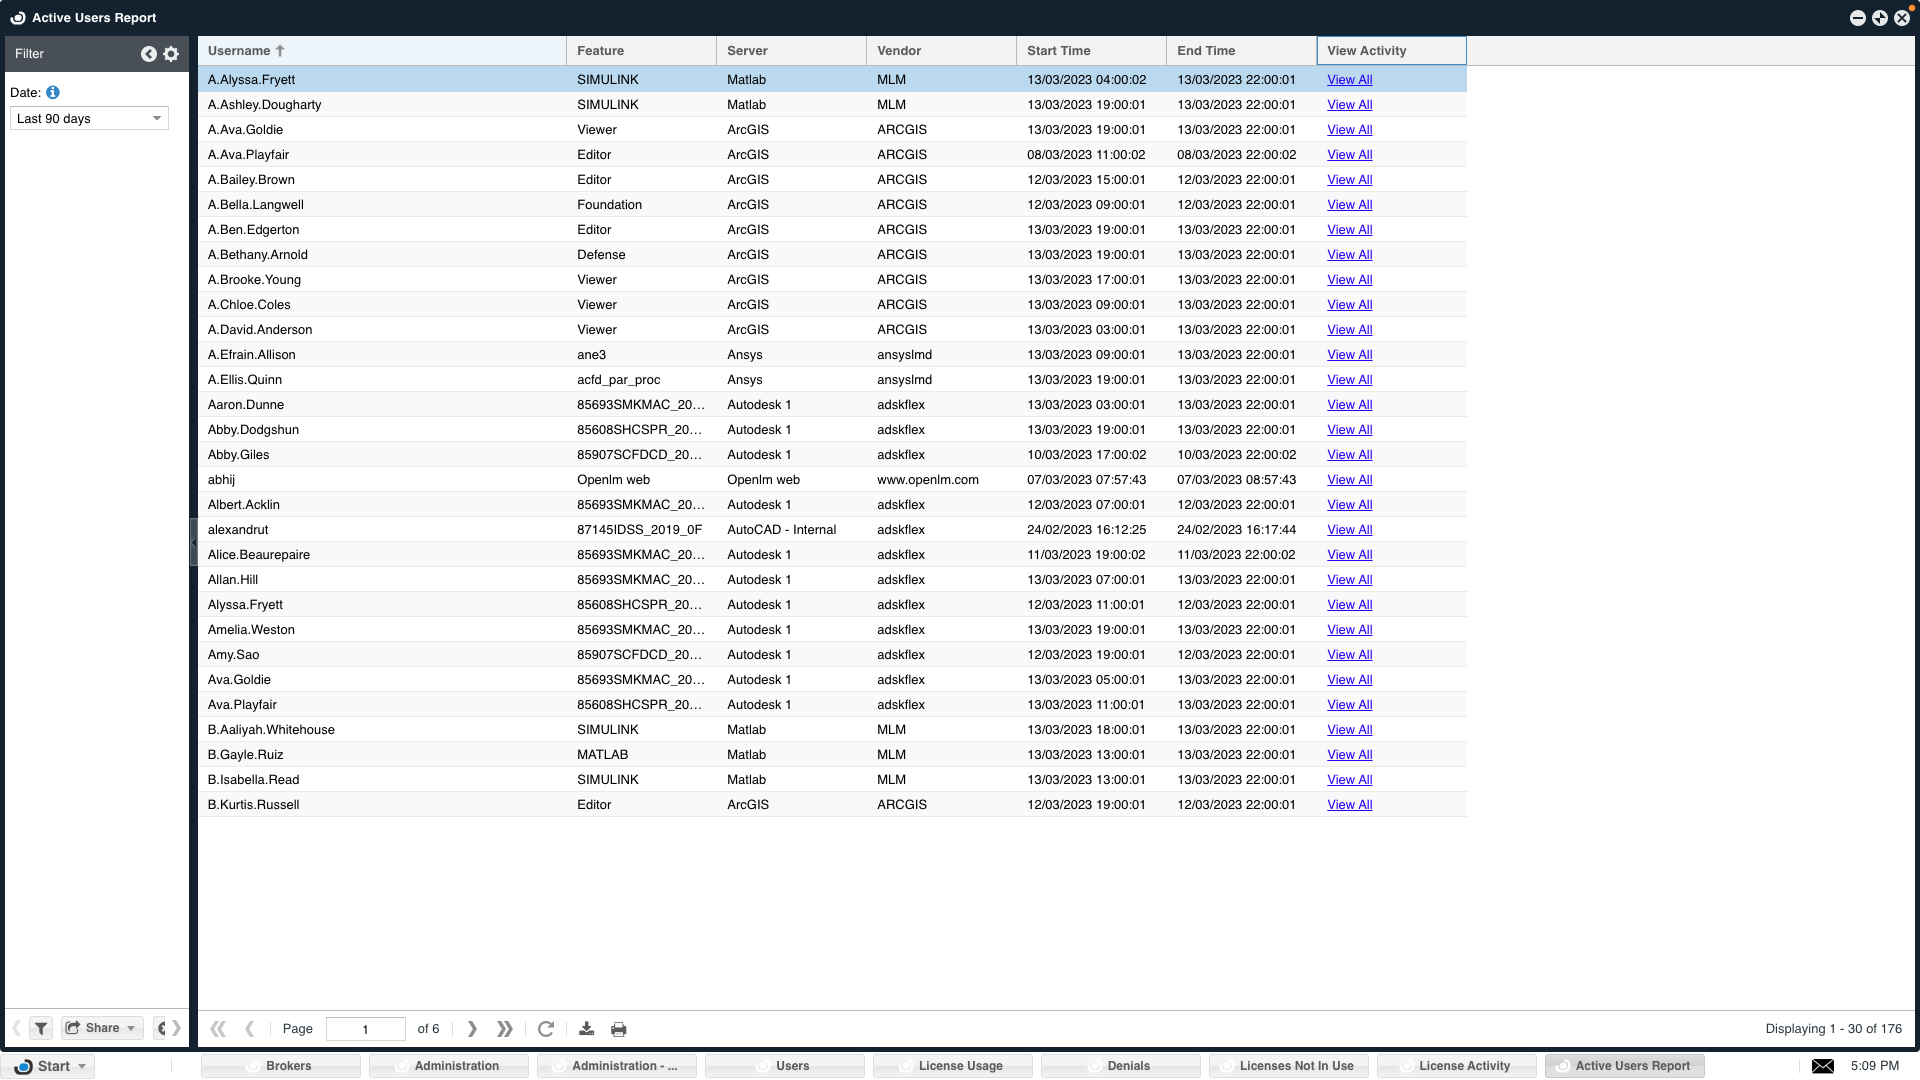The width and height of the screenshot is (1920, 1080).
Task: Jump to the last page
Action: 505,1029
